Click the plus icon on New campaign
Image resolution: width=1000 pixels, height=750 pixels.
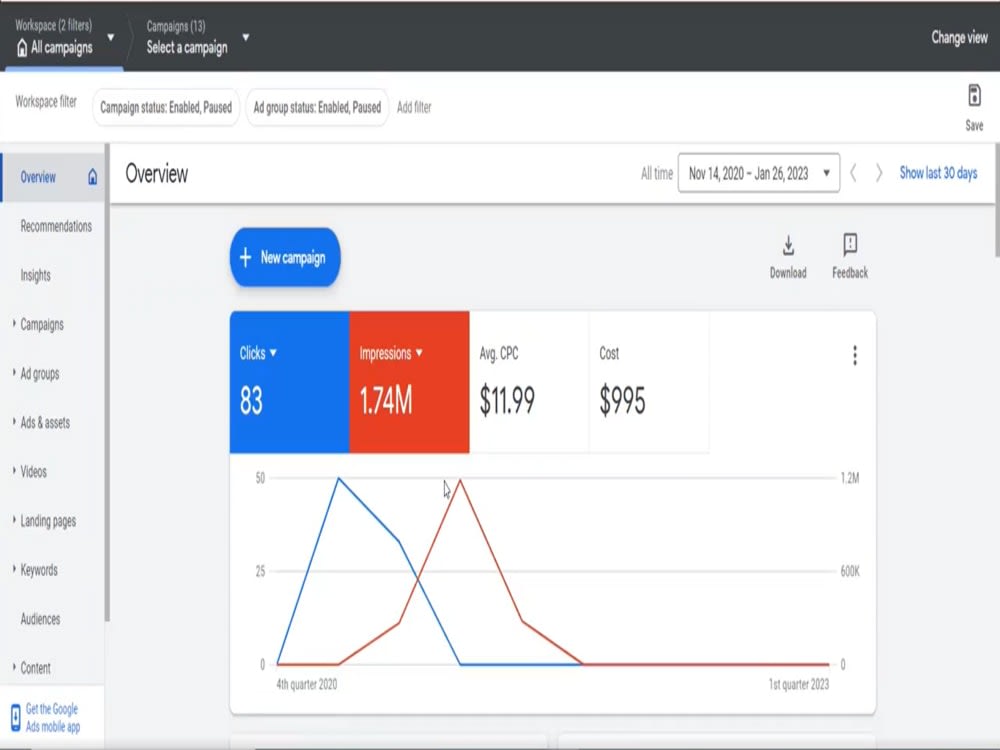[x=246, y=258]
